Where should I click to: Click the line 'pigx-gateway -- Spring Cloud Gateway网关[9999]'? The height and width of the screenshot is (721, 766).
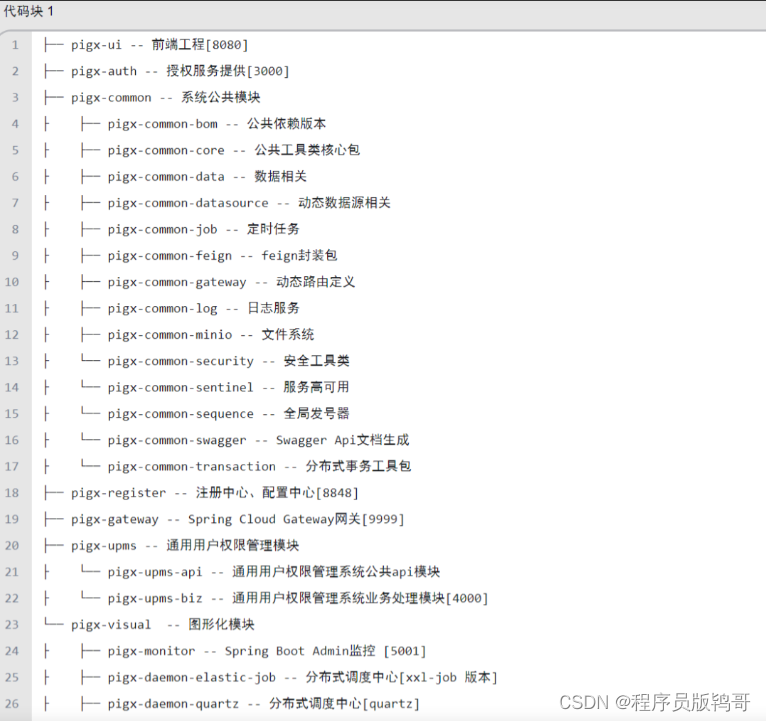pos(238,520)
